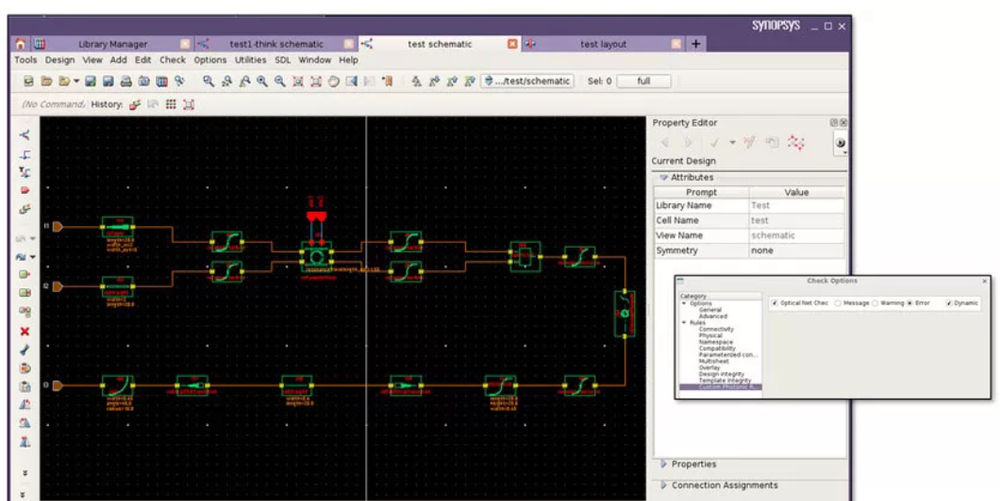Click the red fit icon in History bar
Screen dimensions: 1000x501
click(x=189, y=104)
